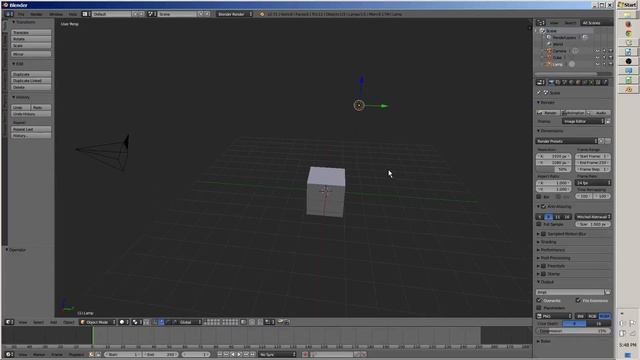Open the Global orientation dropdown
Image resolution: width=640 pixels, height=360 pixels.
click(190, 322)
